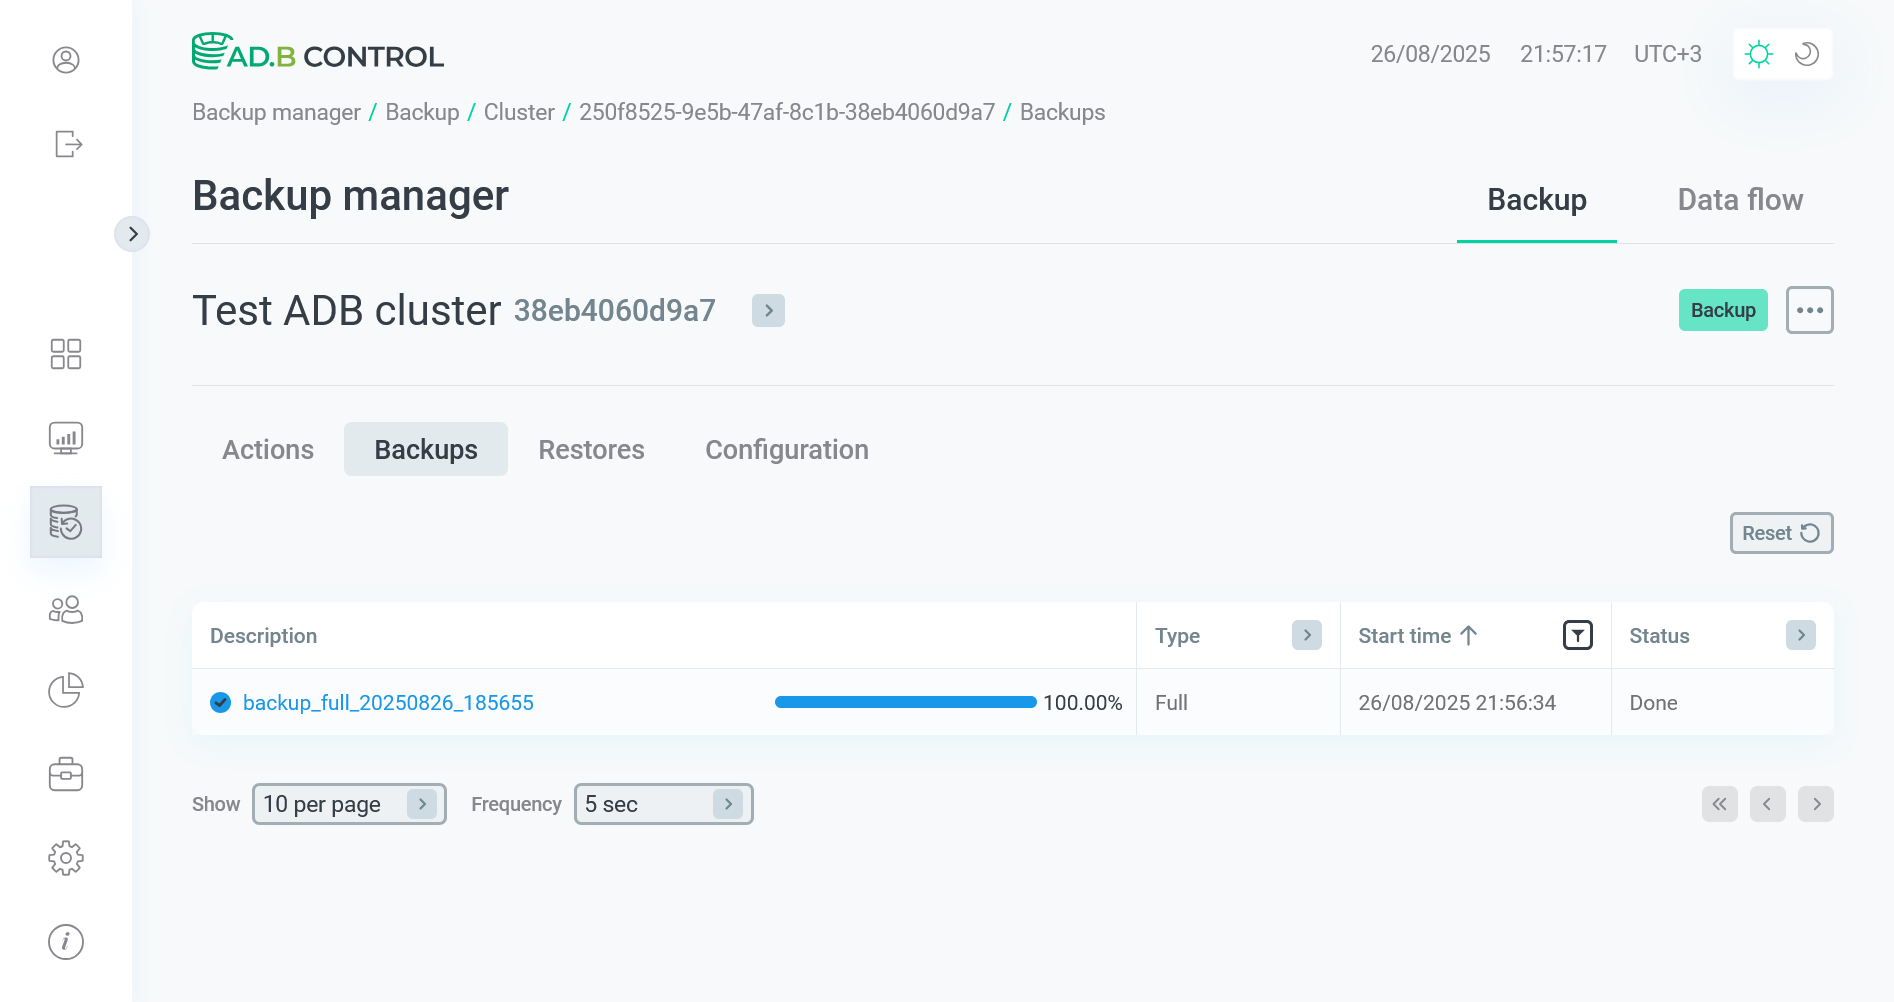Select the monitoring charts icon
The width and height of the screenshot is (1894, 1002).
[66, 438]
